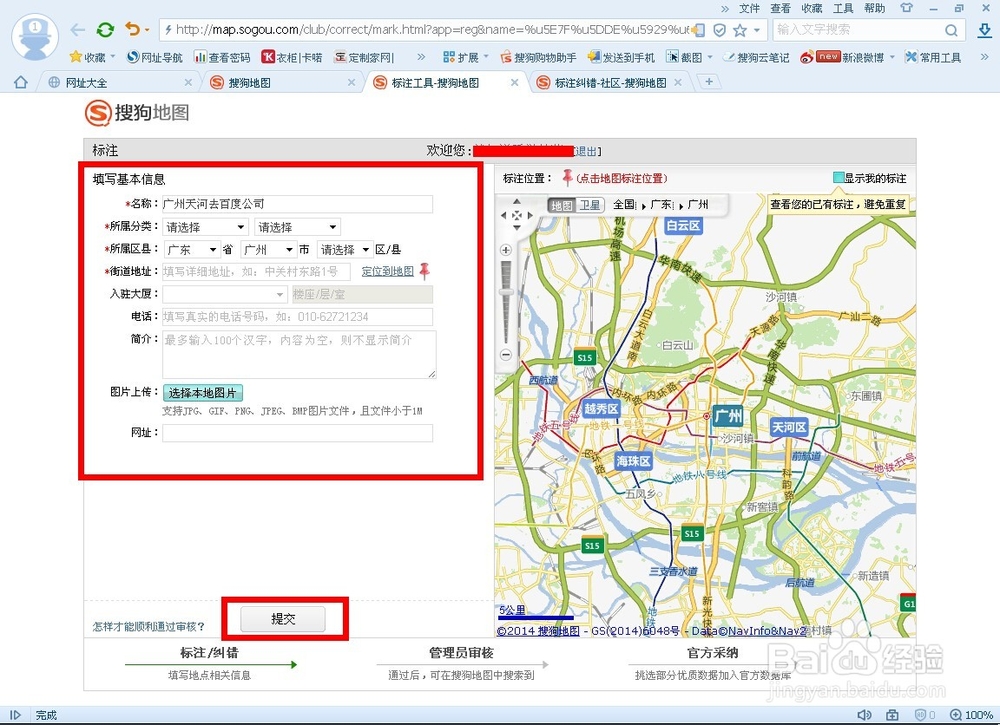Open the 广东 province dropdown
The width and height of the screenshot is (1000, 725).
tap(191, 249)
